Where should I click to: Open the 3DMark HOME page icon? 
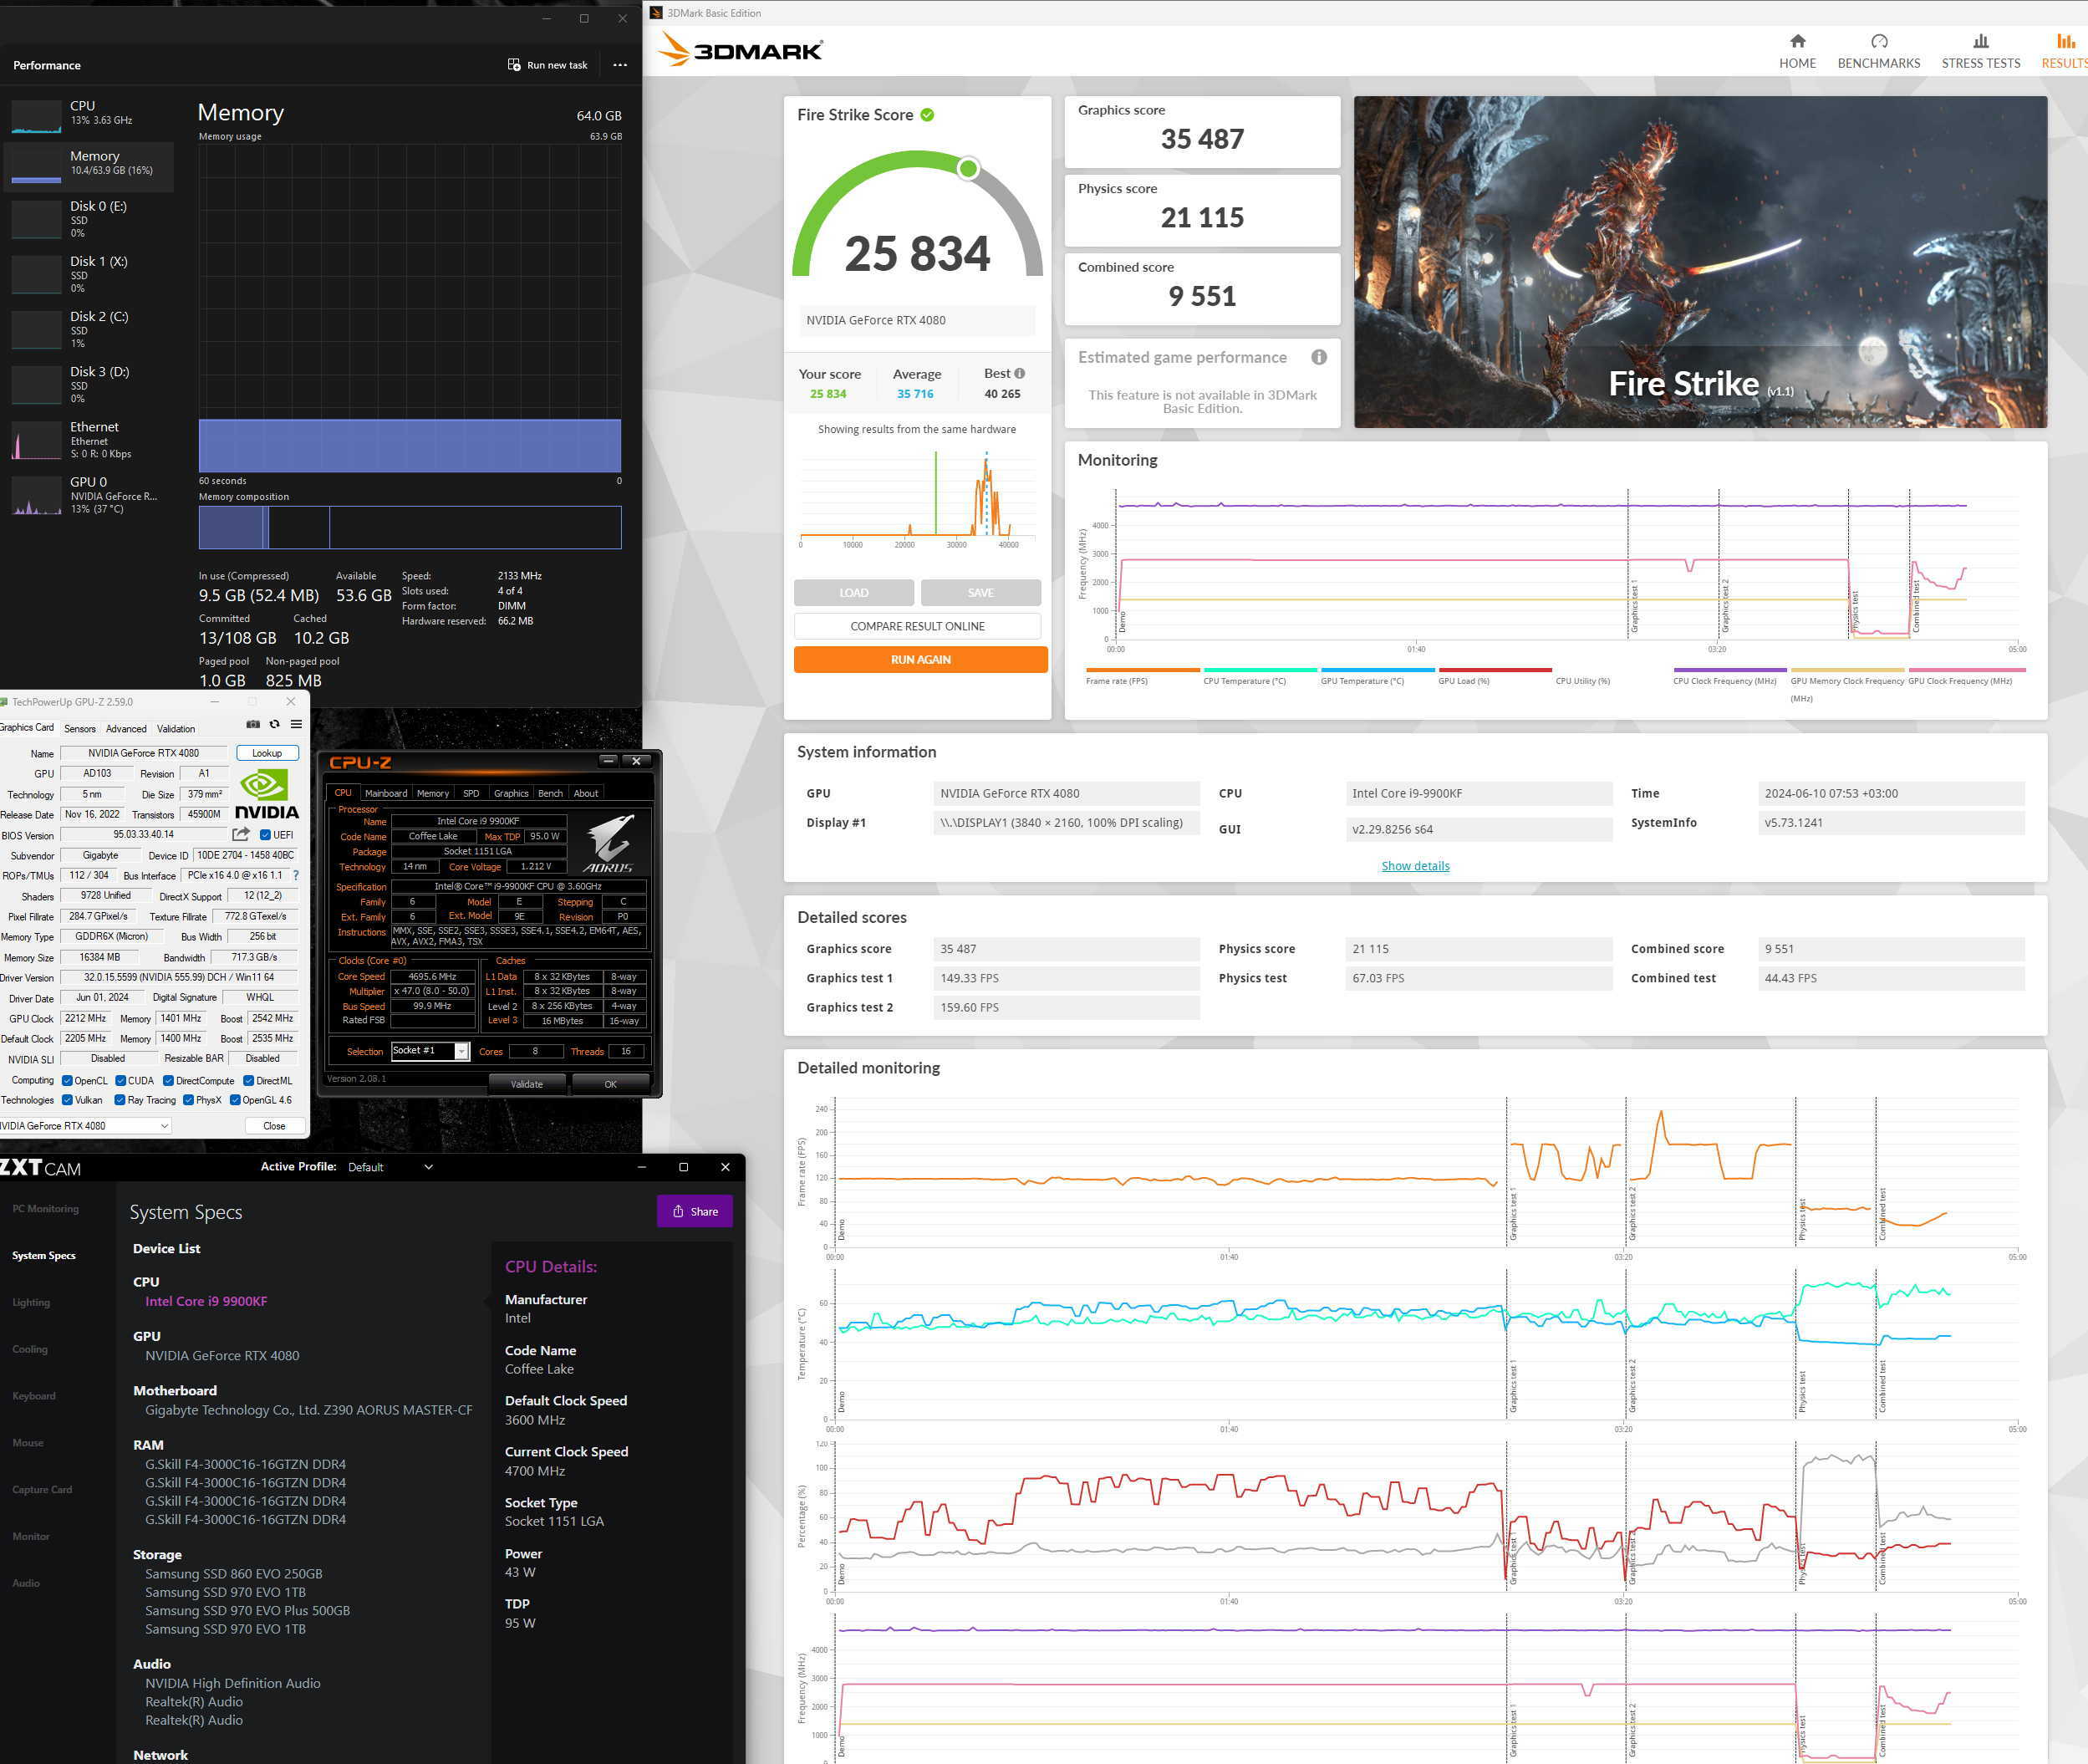(x=1797, y=41)
